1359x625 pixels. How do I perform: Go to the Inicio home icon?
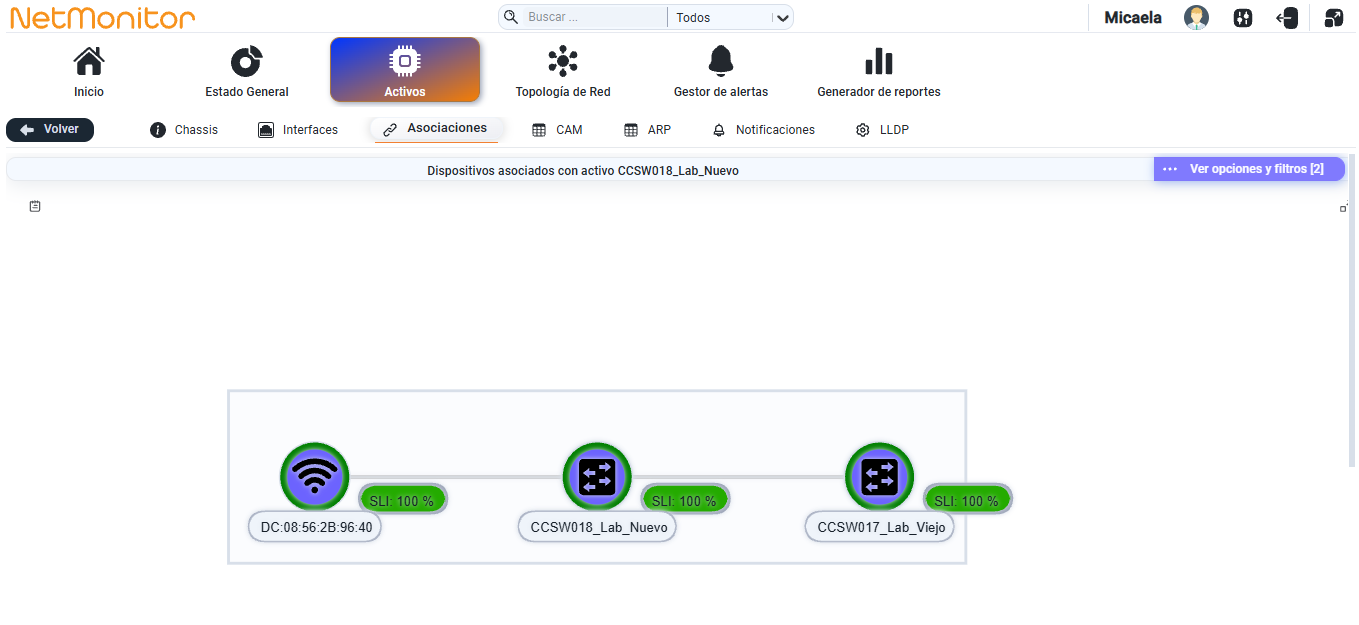(x=89, y=62)
